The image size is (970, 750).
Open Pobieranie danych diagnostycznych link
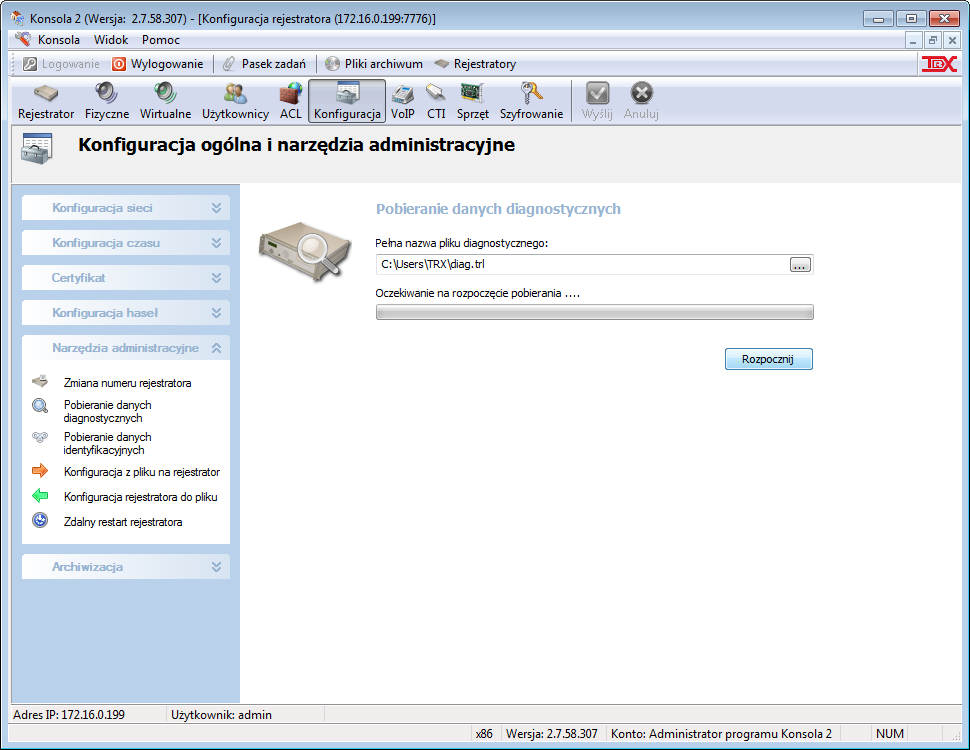click(108, 412)
